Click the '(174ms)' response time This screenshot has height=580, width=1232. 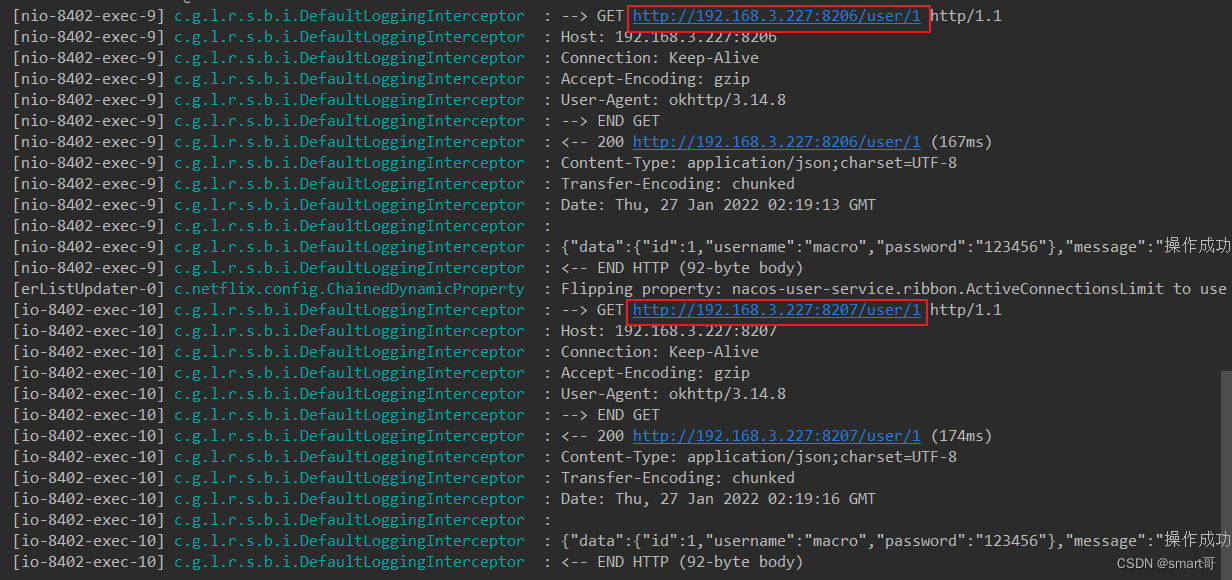point(961,436)
